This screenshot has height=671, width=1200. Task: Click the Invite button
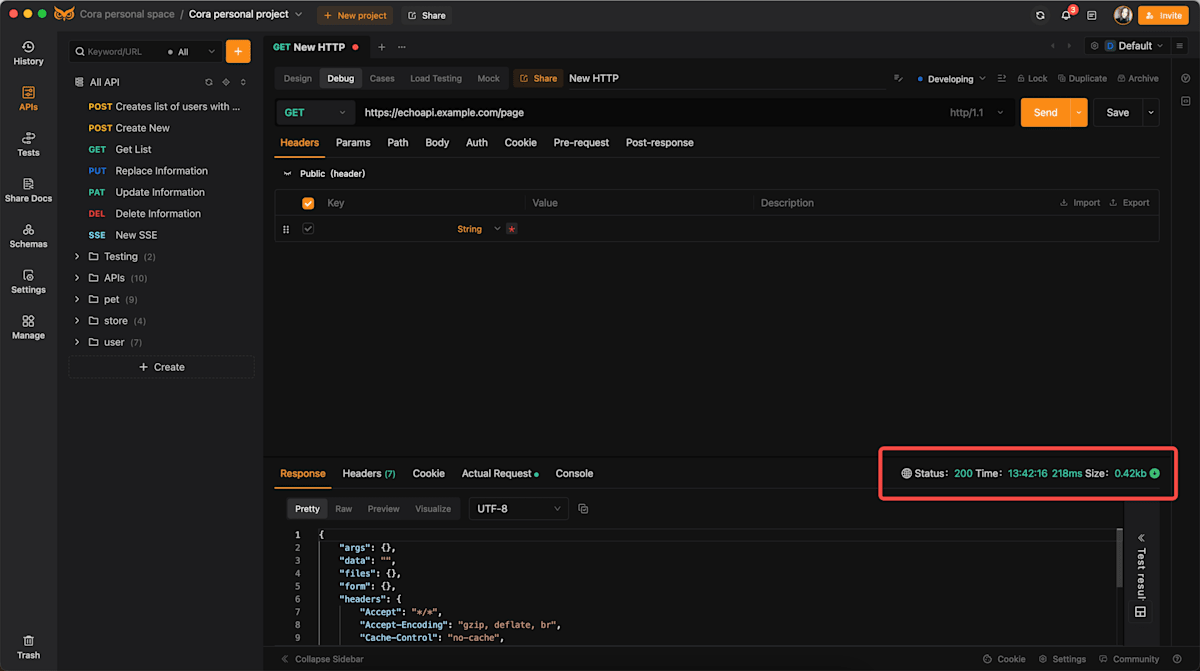click(1164, 15)
